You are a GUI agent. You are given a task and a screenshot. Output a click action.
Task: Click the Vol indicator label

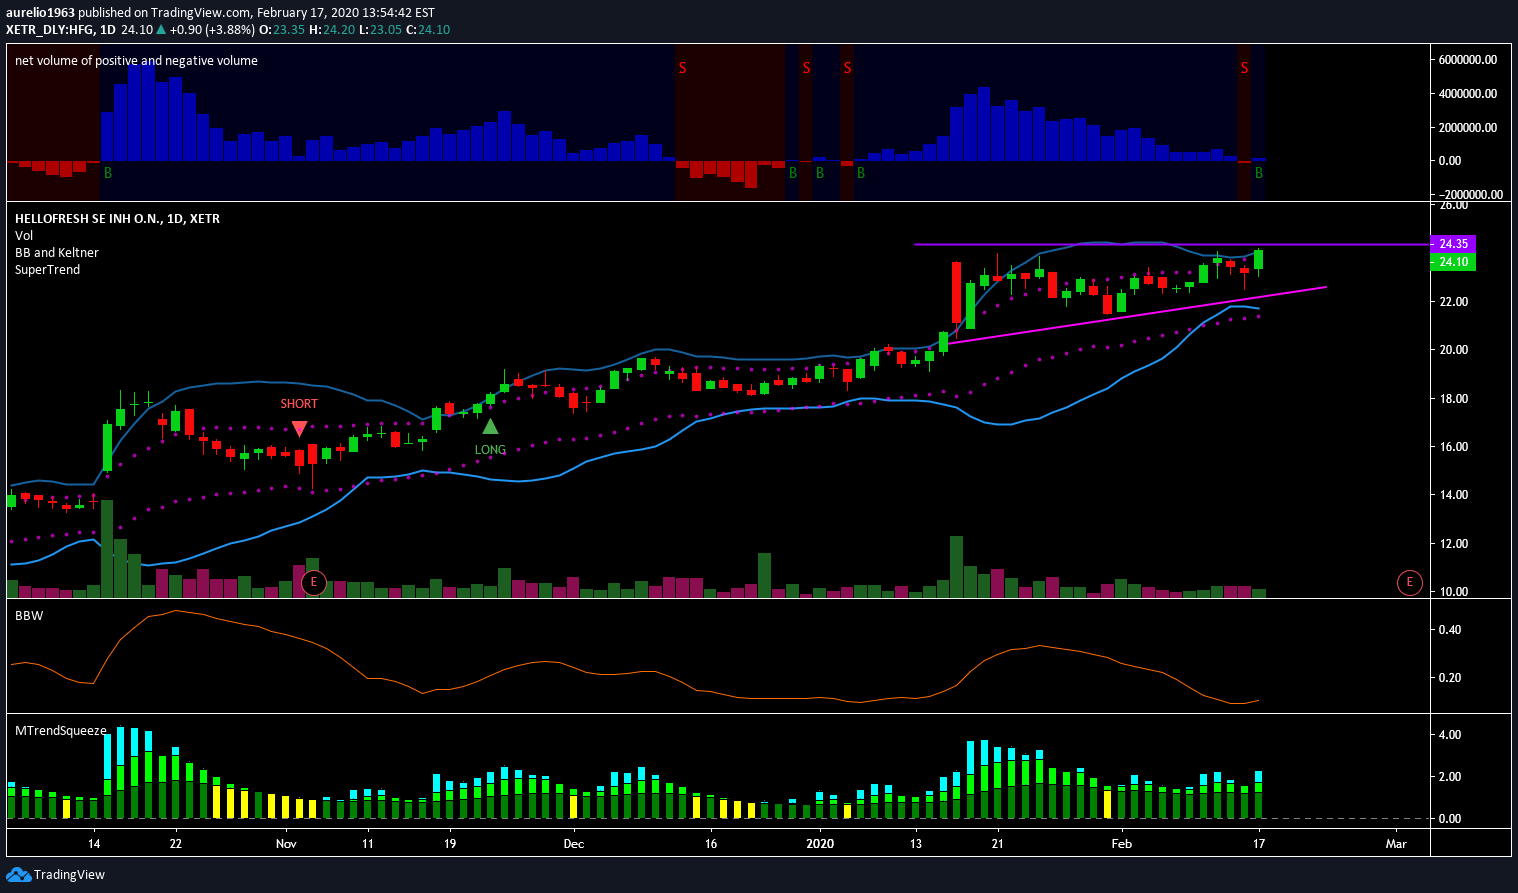click(x=24, y=236)
